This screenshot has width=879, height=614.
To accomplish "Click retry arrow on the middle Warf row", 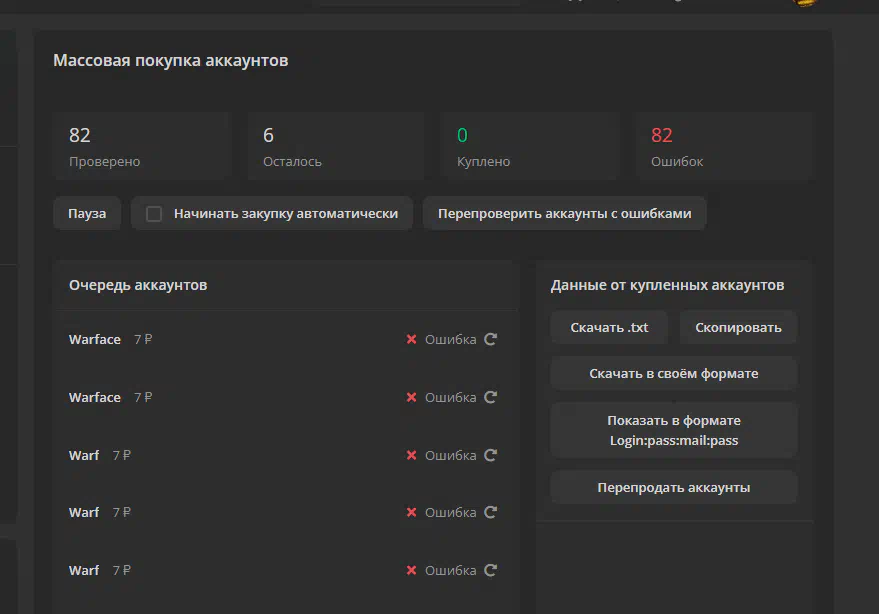I will (x=491, y=512).
